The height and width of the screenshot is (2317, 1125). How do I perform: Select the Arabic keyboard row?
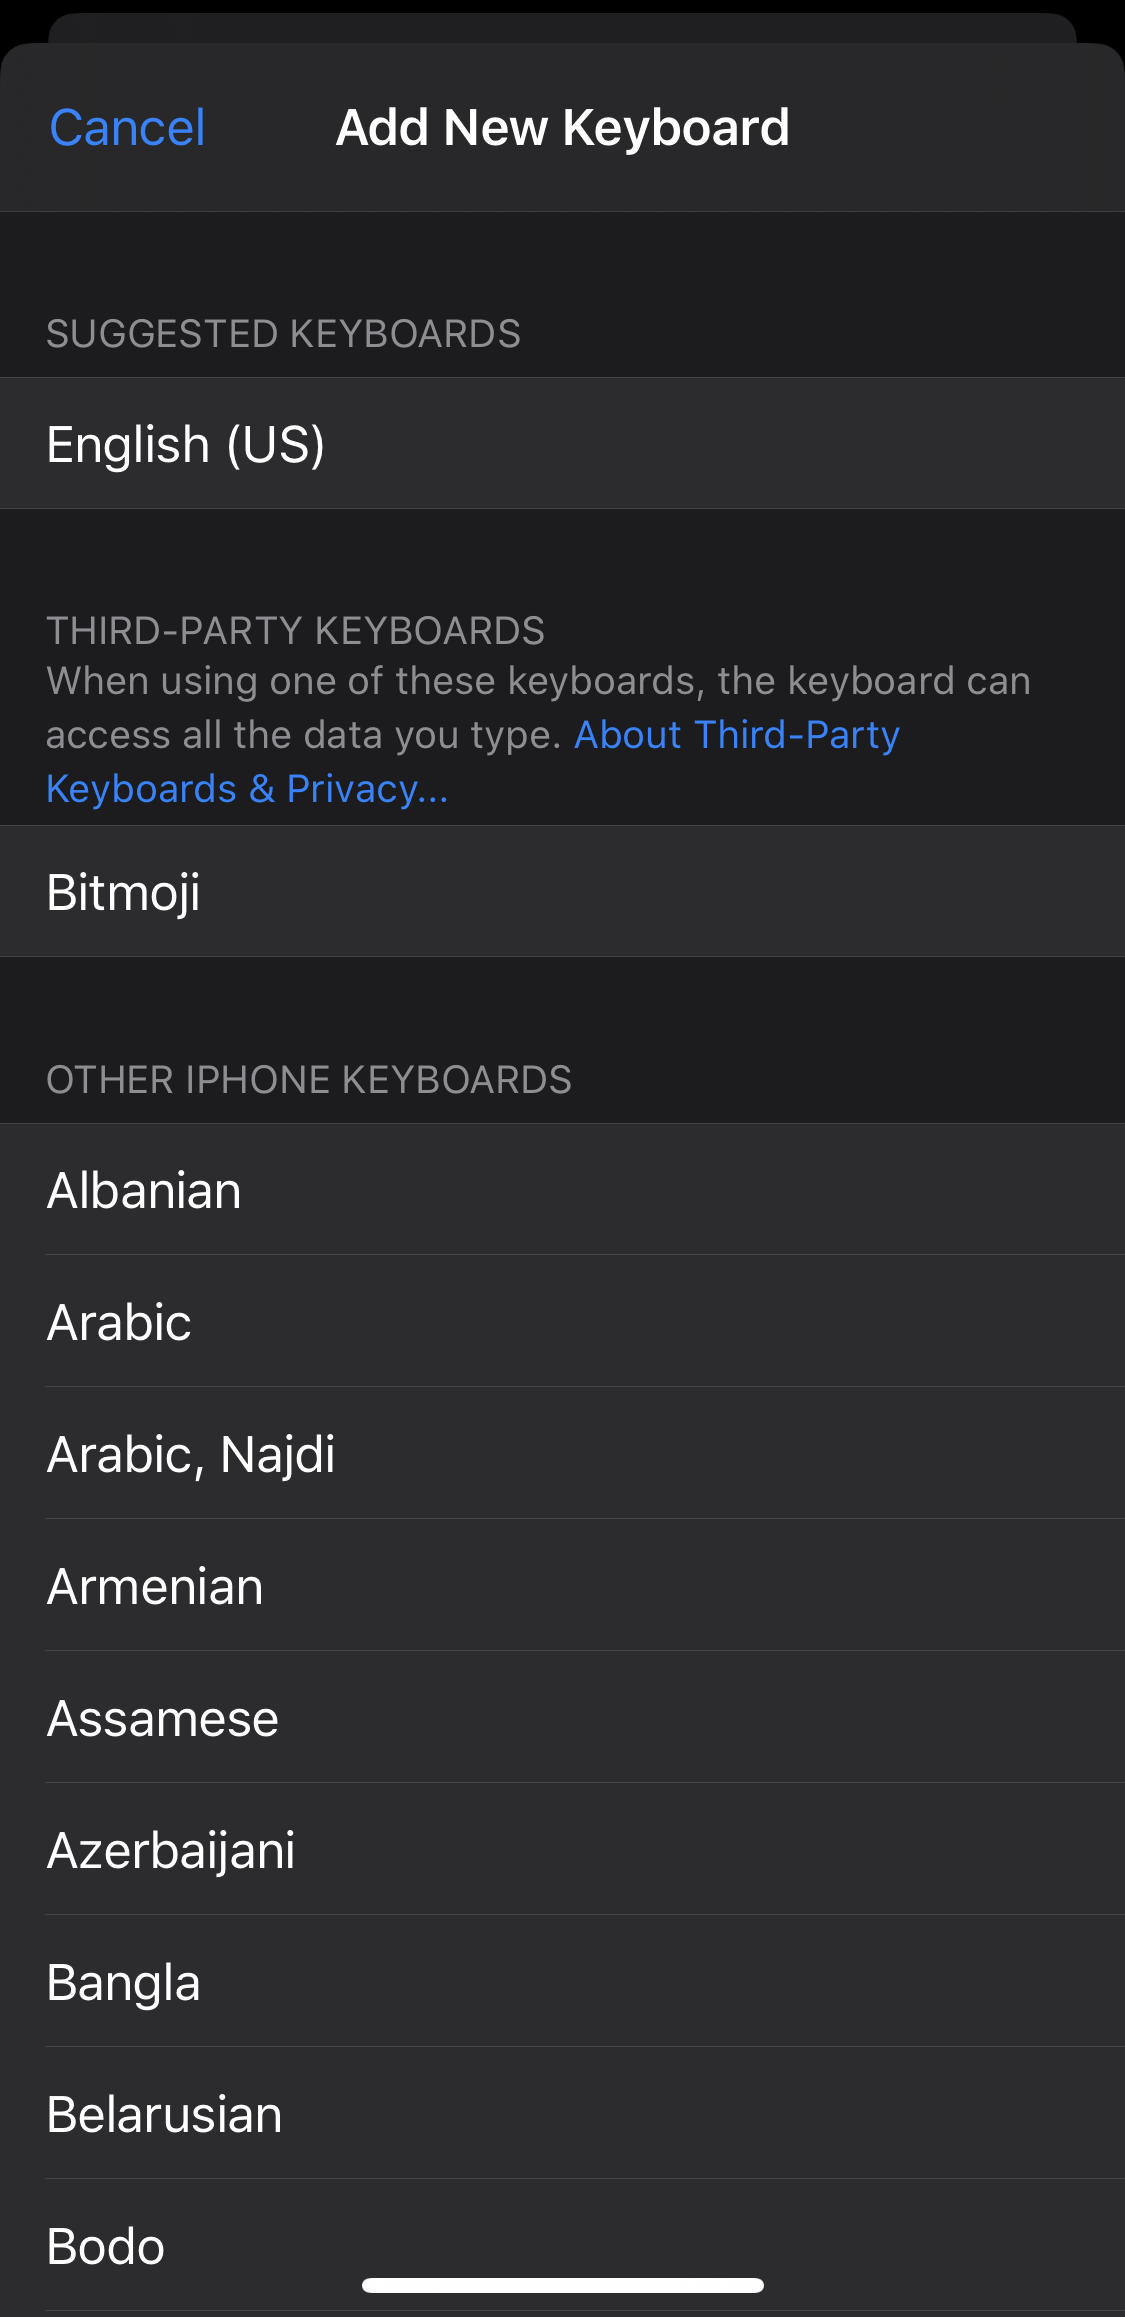coord(562,1322)
